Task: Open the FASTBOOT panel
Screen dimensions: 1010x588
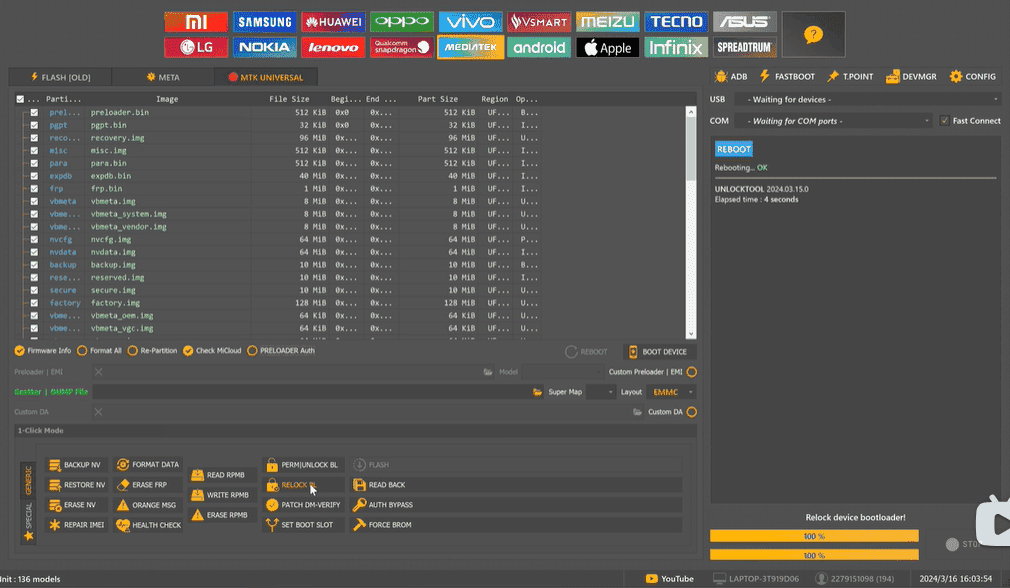Action: [x=786, y=76]
